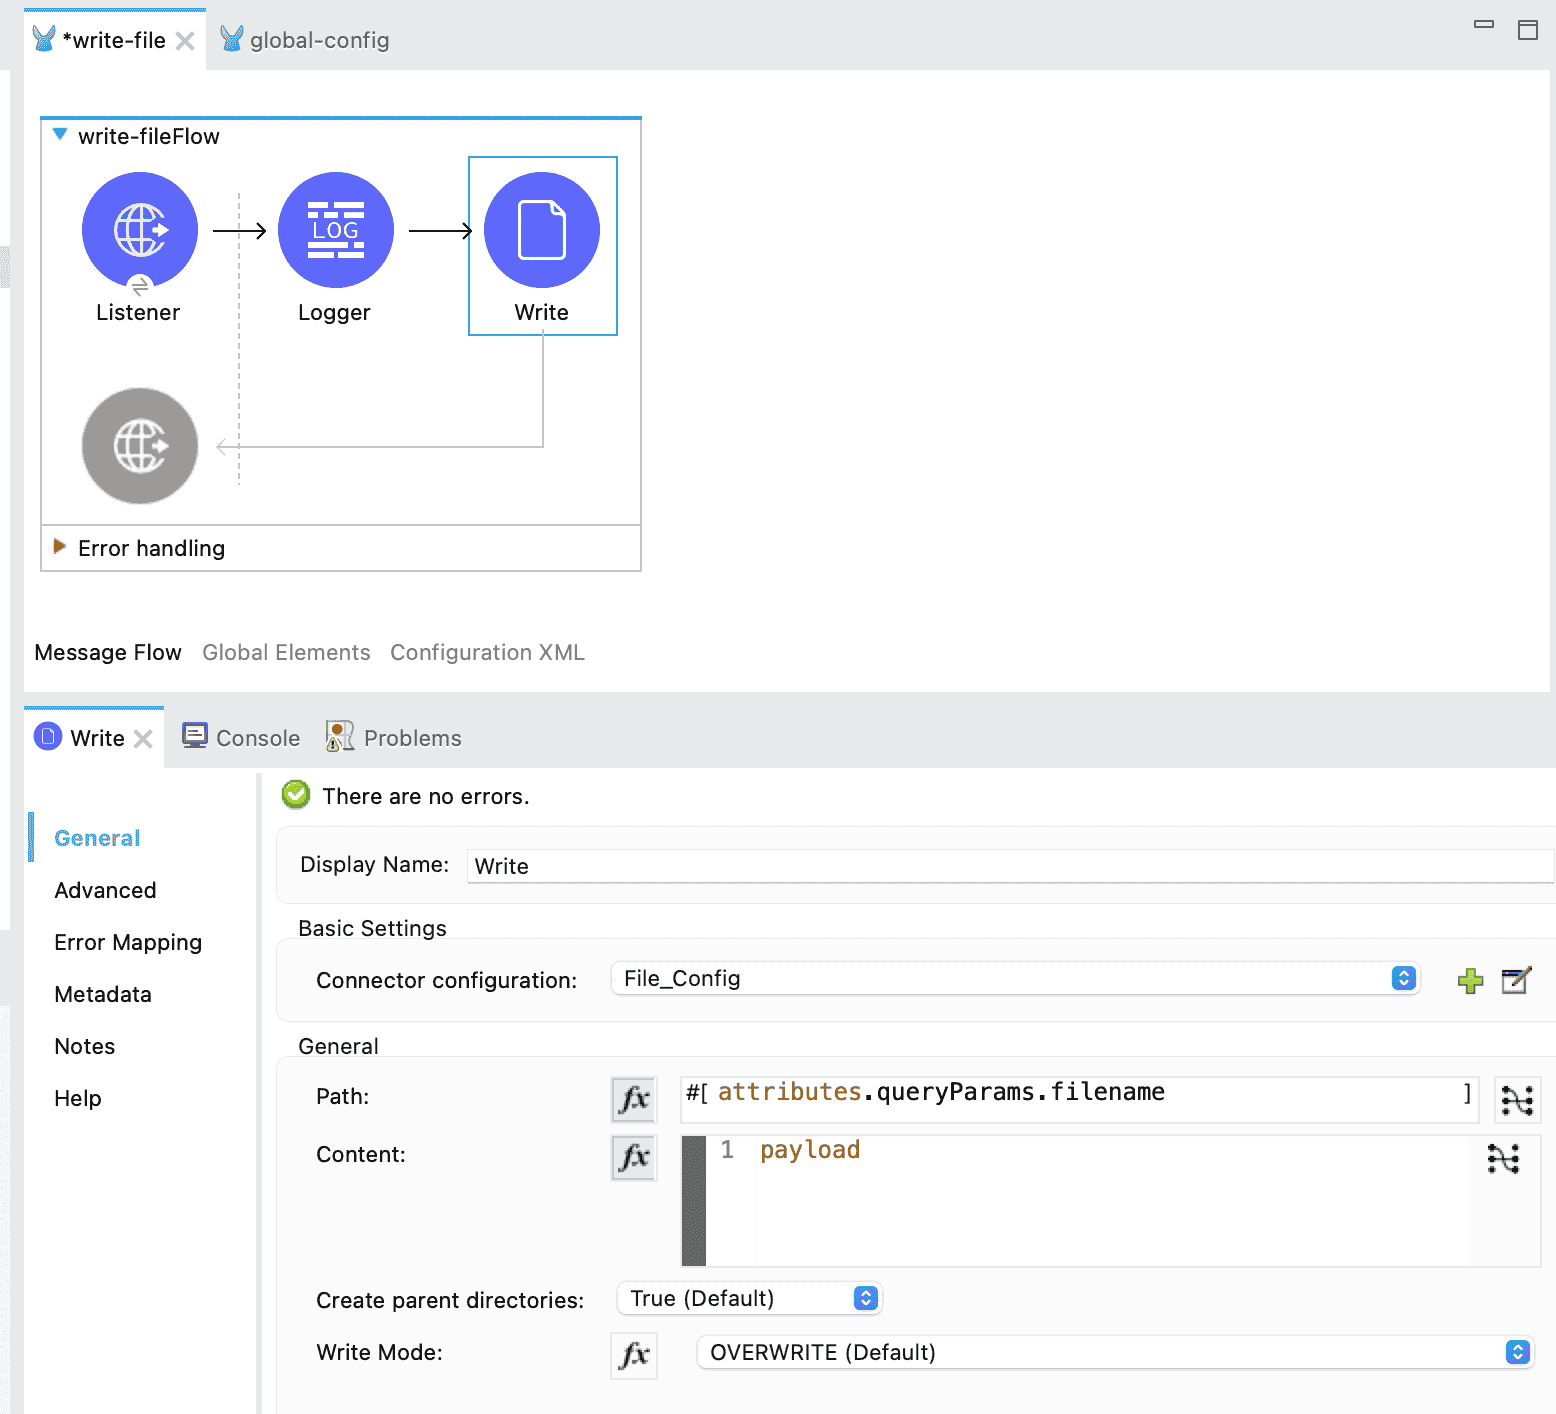Image resolution: width=1556 pixels, height=1414 pixels.
Task: Switch to the Configuration XML view
Action: pos(487,652)
